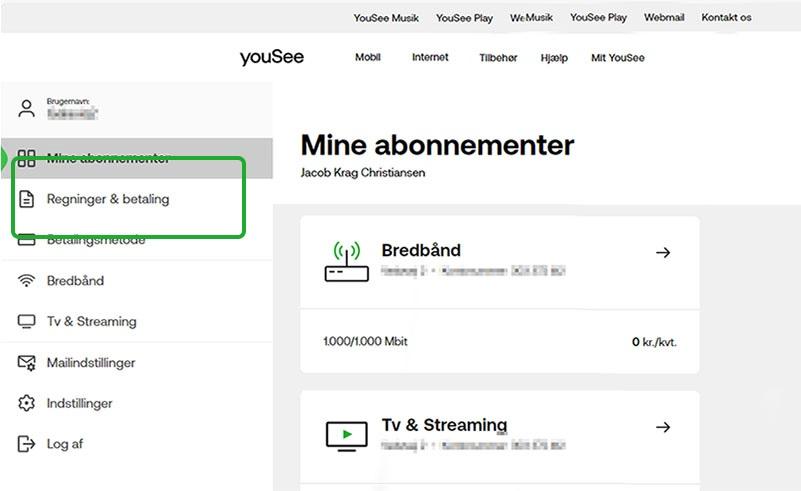Click the user profile icon in sidebar
The width and height of the screenshot is (801, 491).
(27, 108)
